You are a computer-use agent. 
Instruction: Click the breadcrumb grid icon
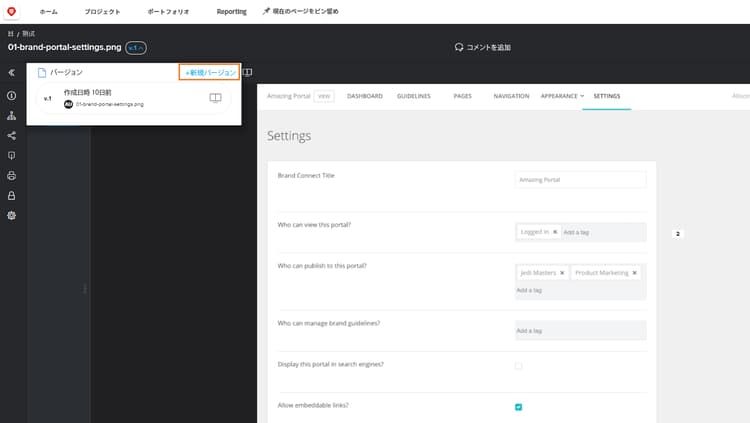coord(11,33)
